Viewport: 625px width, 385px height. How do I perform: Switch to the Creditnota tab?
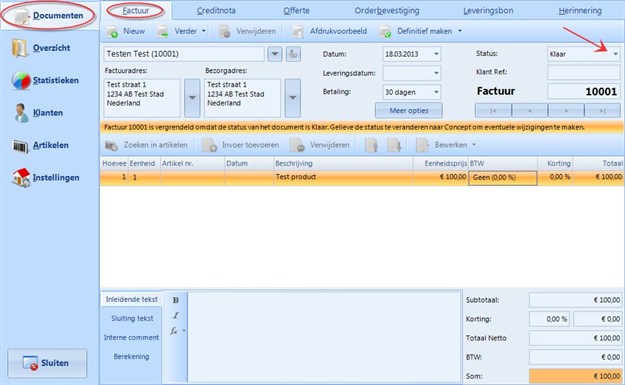pos(216,11)
